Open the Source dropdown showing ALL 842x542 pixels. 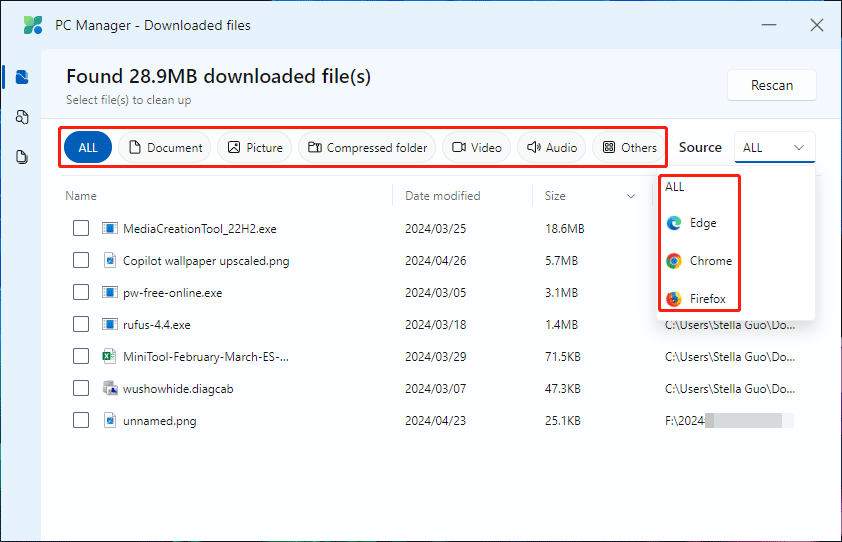pyautogui.click(x=774, y=147)
